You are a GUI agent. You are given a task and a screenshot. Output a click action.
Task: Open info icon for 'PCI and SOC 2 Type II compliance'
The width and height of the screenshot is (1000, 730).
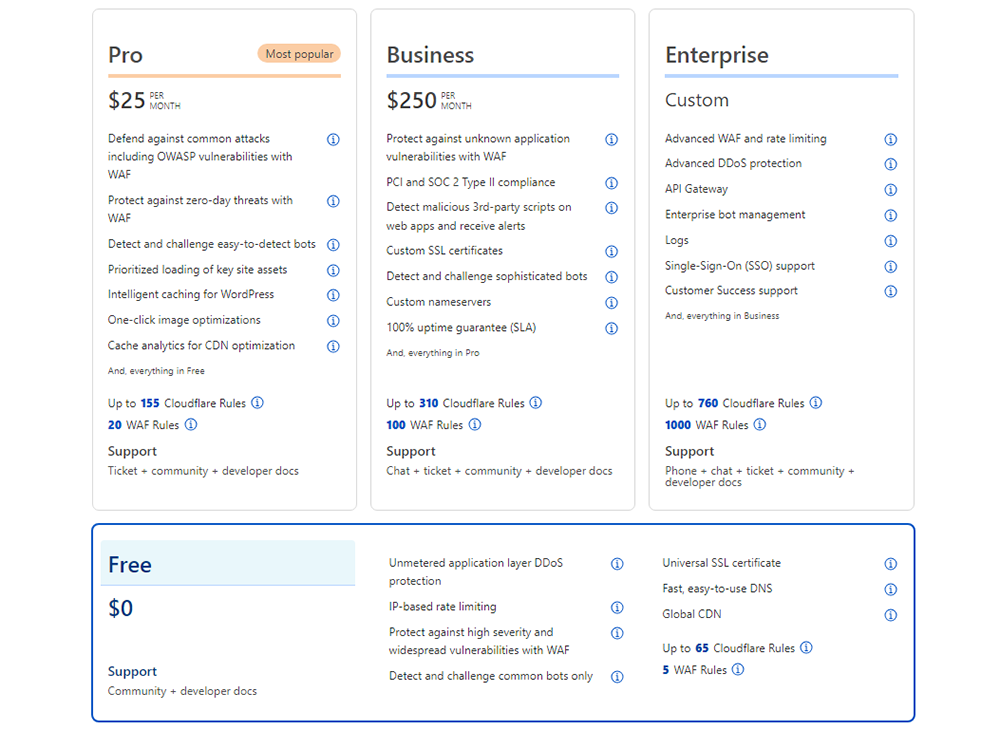click(611, 183)
